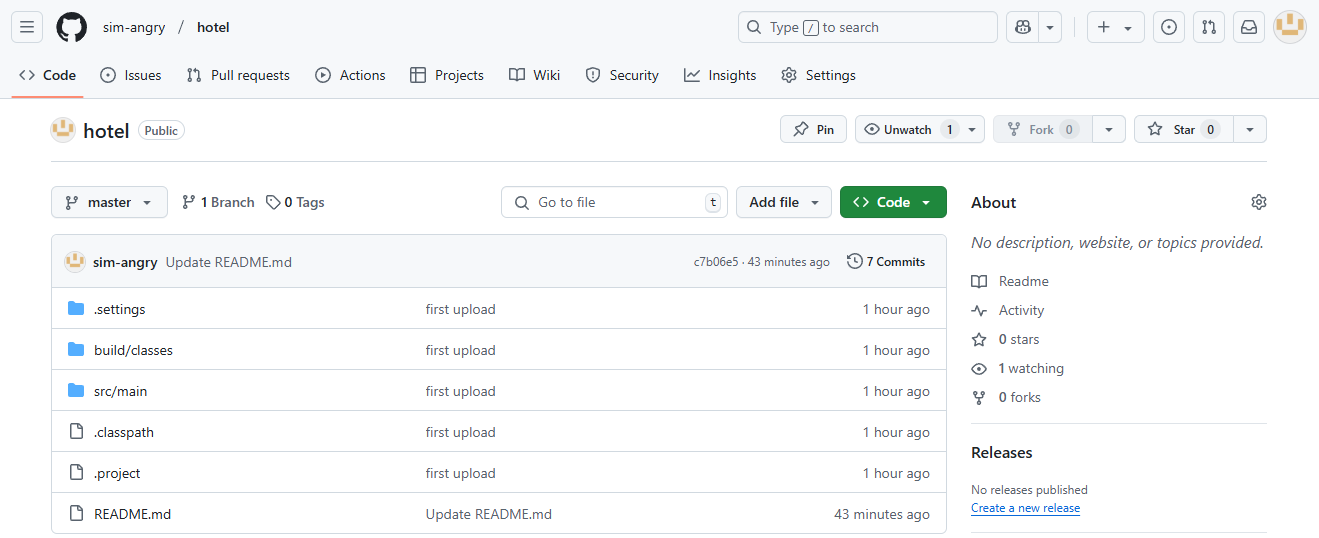
Task: Open commit hash c7b06e5
Action: (x=716, y=262)
